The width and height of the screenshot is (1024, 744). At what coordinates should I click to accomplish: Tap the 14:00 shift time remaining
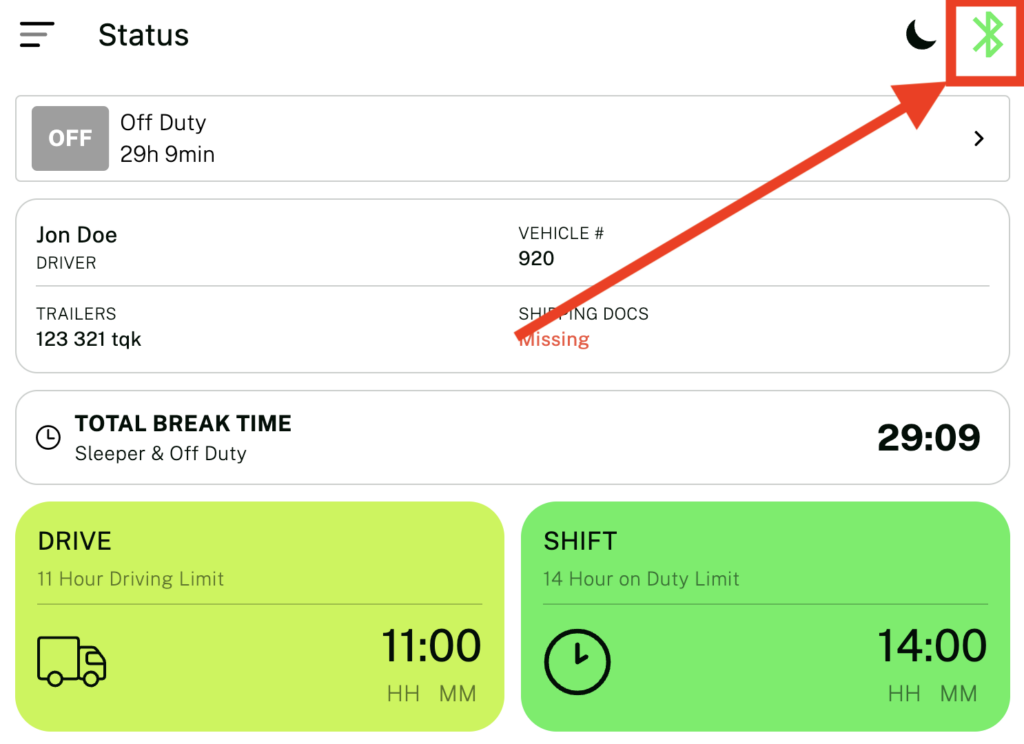932,646
